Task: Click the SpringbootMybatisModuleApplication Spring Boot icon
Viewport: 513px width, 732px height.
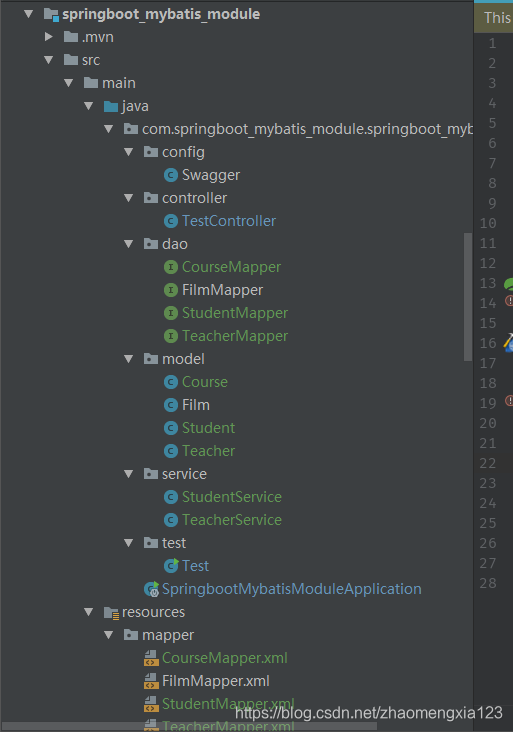Action: coord(152,589)
